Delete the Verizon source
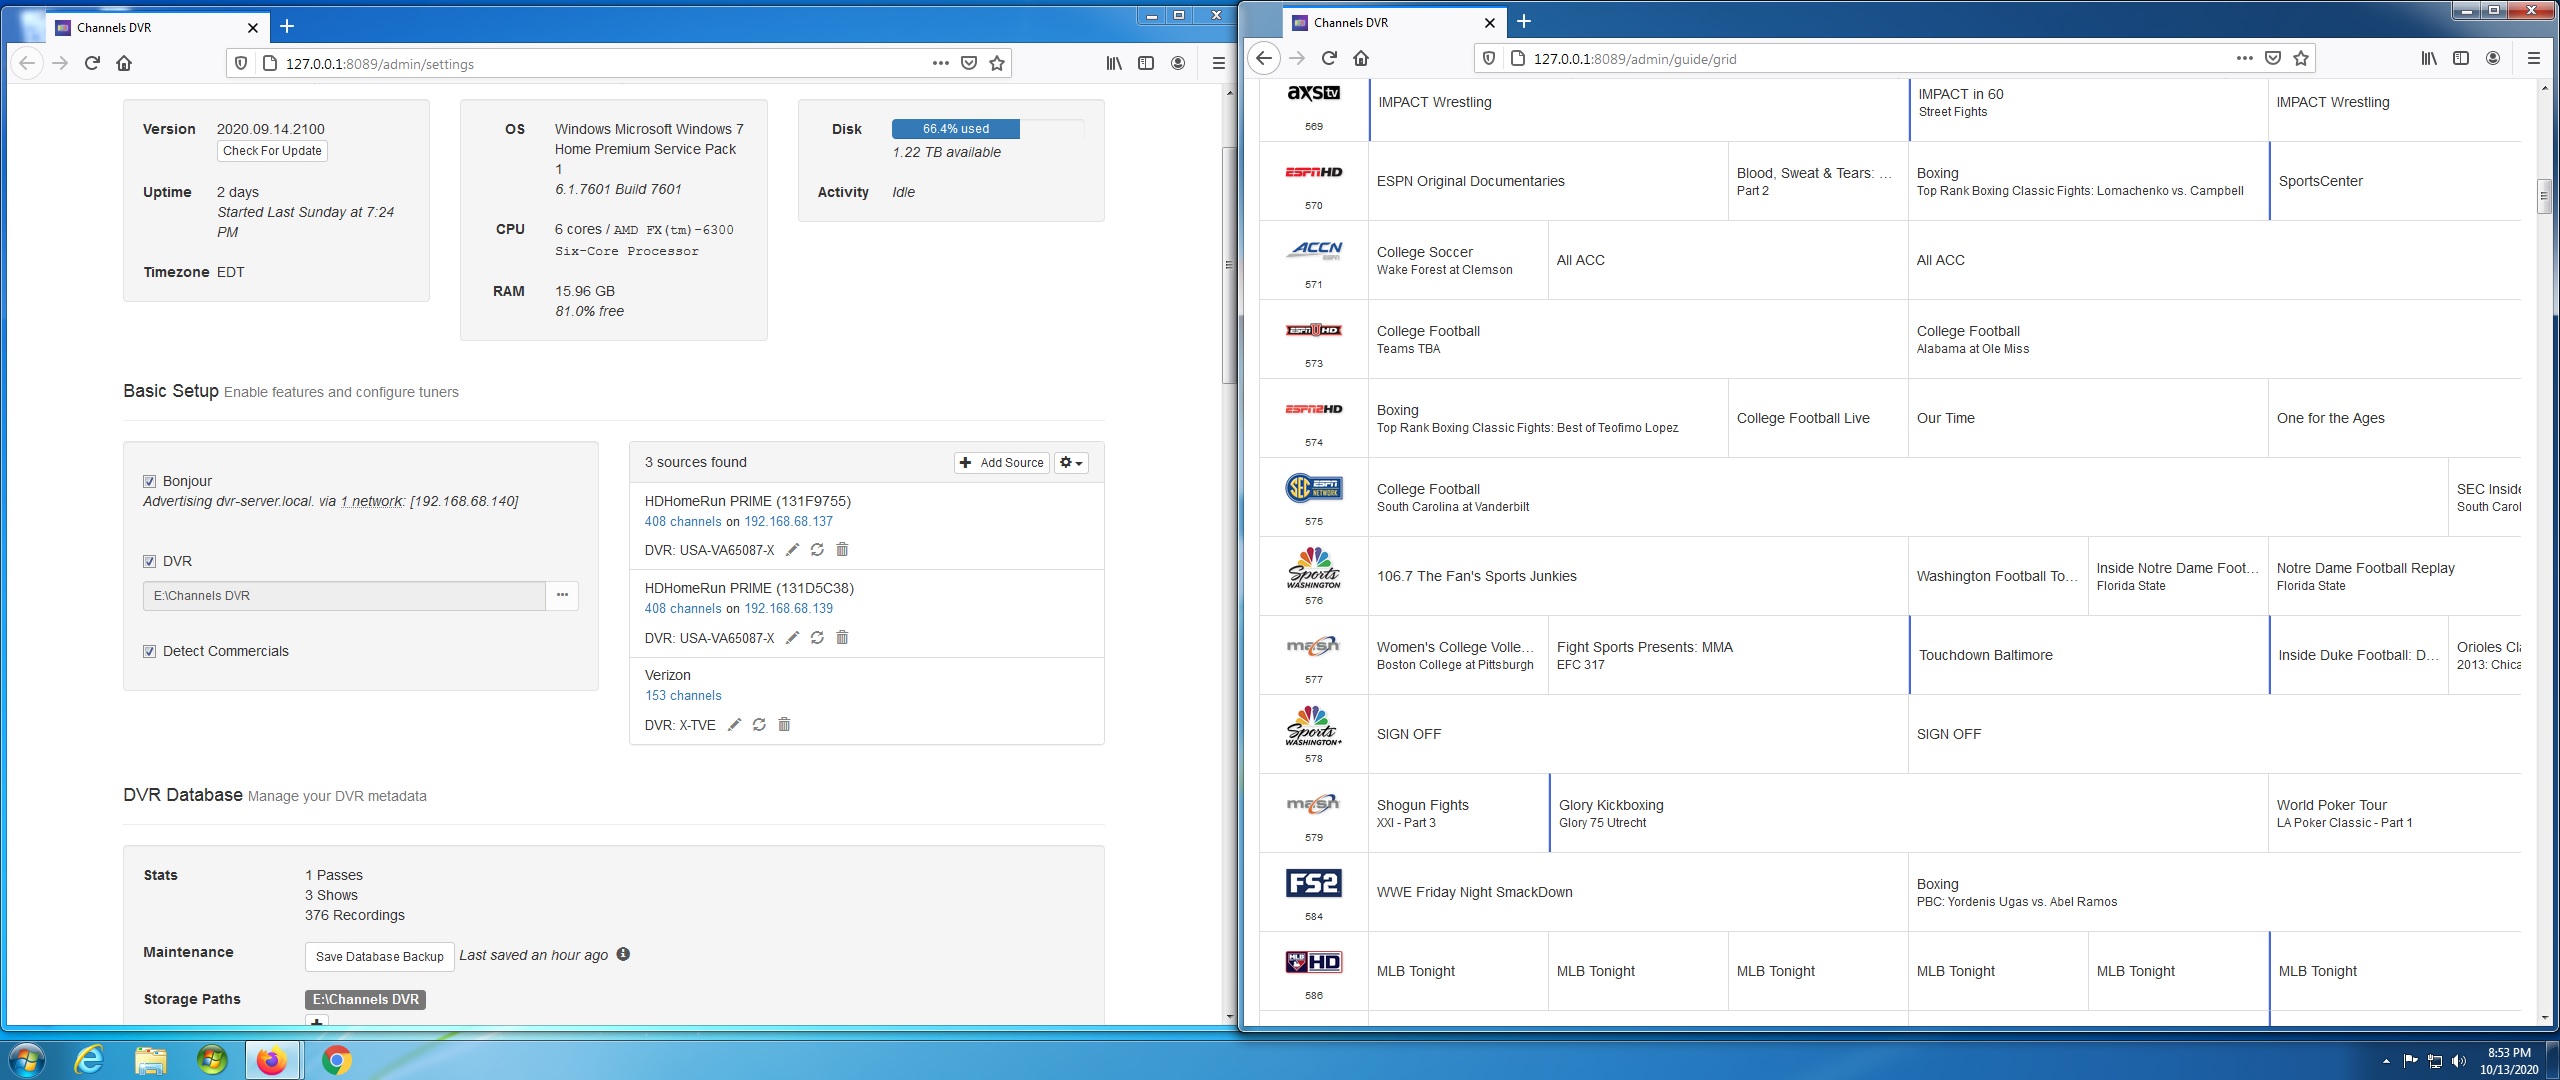 tap(784, 725)
